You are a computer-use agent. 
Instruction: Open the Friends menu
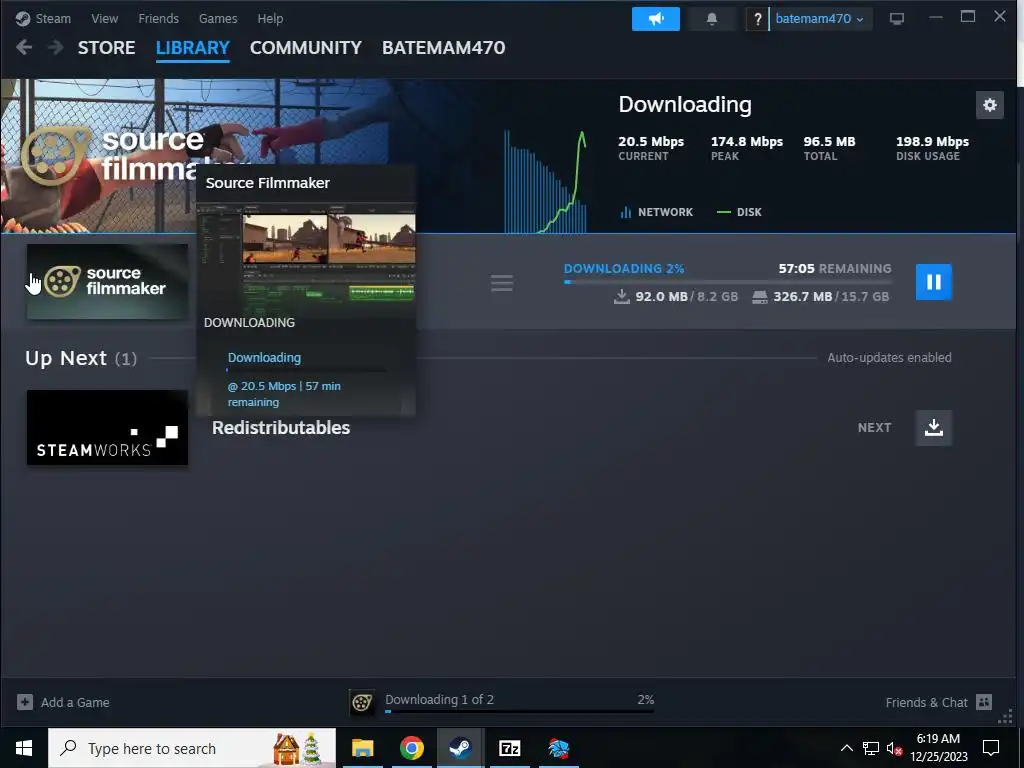pos(158,18)
